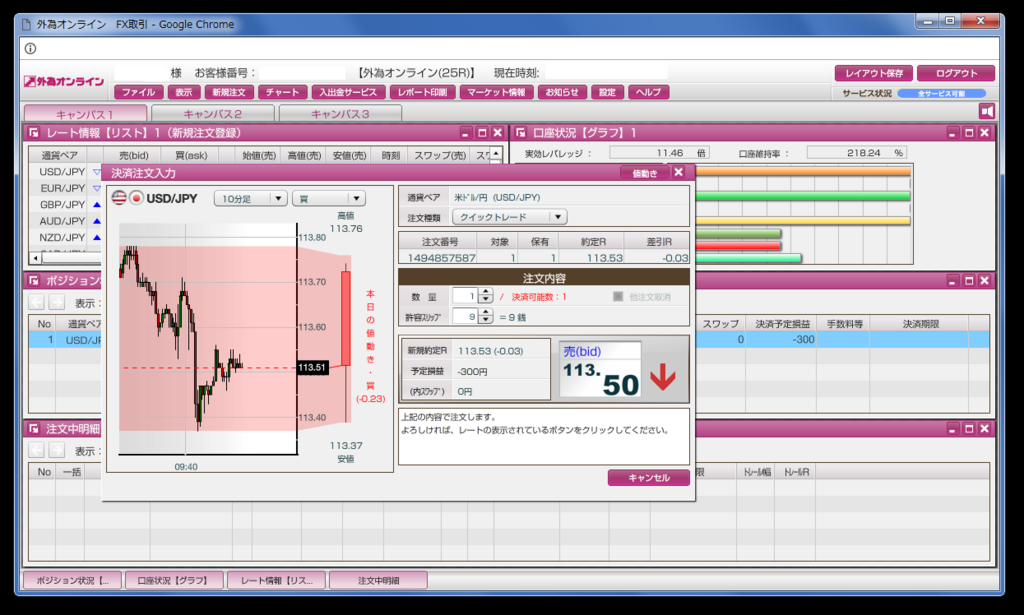The height and width of the screenshot is (615, 1024).
Task: Open the レポート印刷 menu
Action: point(423,92)
